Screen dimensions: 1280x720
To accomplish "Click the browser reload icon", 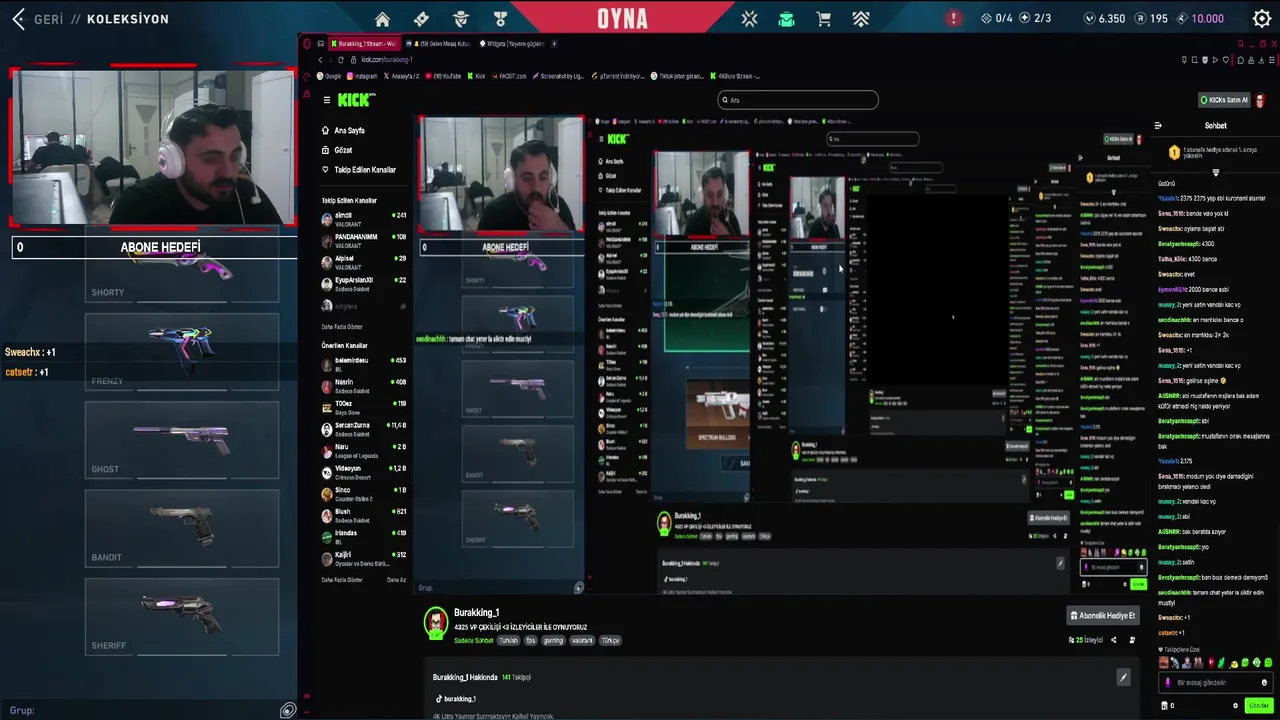I will [340, 60].
